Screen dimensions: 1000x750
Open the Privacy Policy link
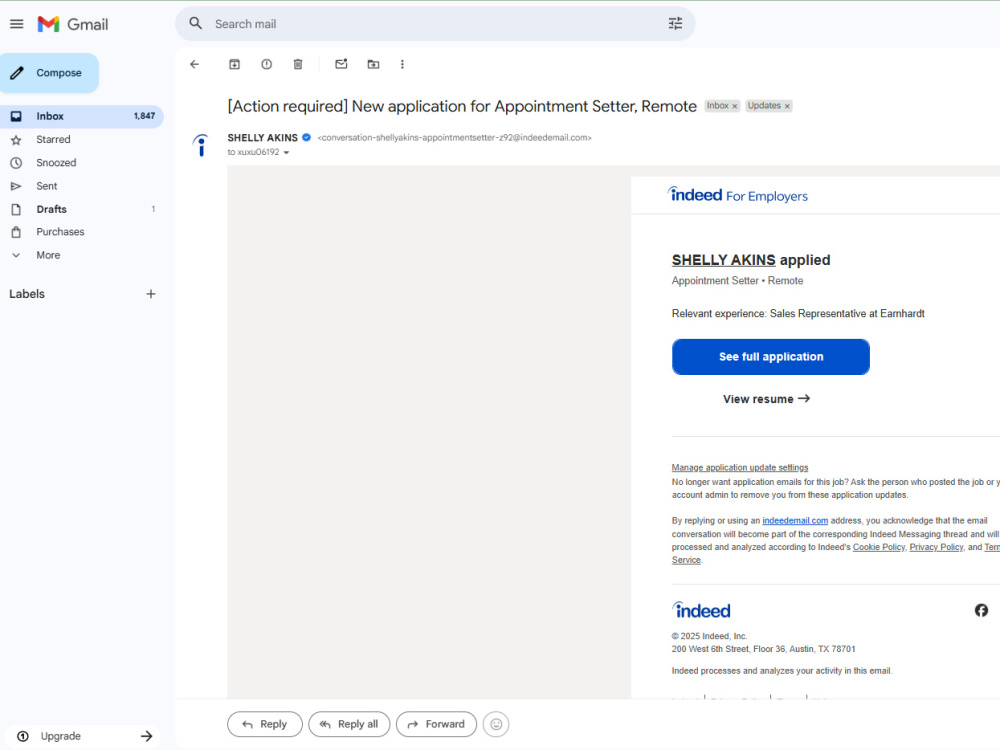[x=936, y=547]
